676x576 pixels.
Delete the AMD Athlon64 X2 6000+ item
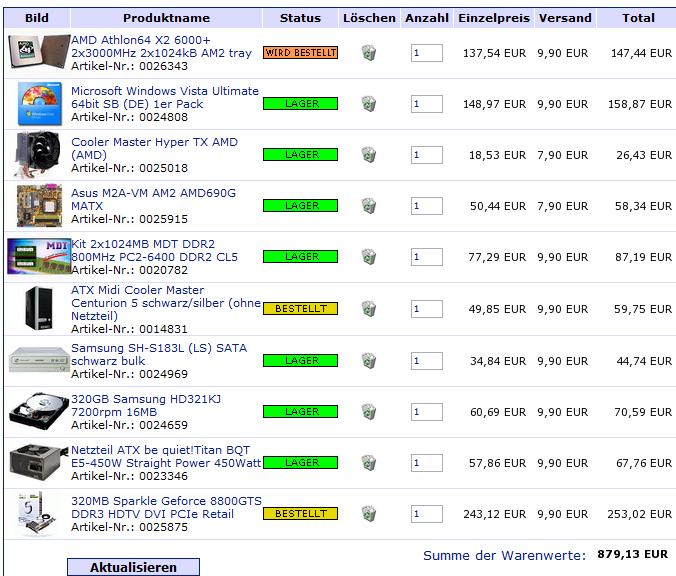tap(369, 53)
